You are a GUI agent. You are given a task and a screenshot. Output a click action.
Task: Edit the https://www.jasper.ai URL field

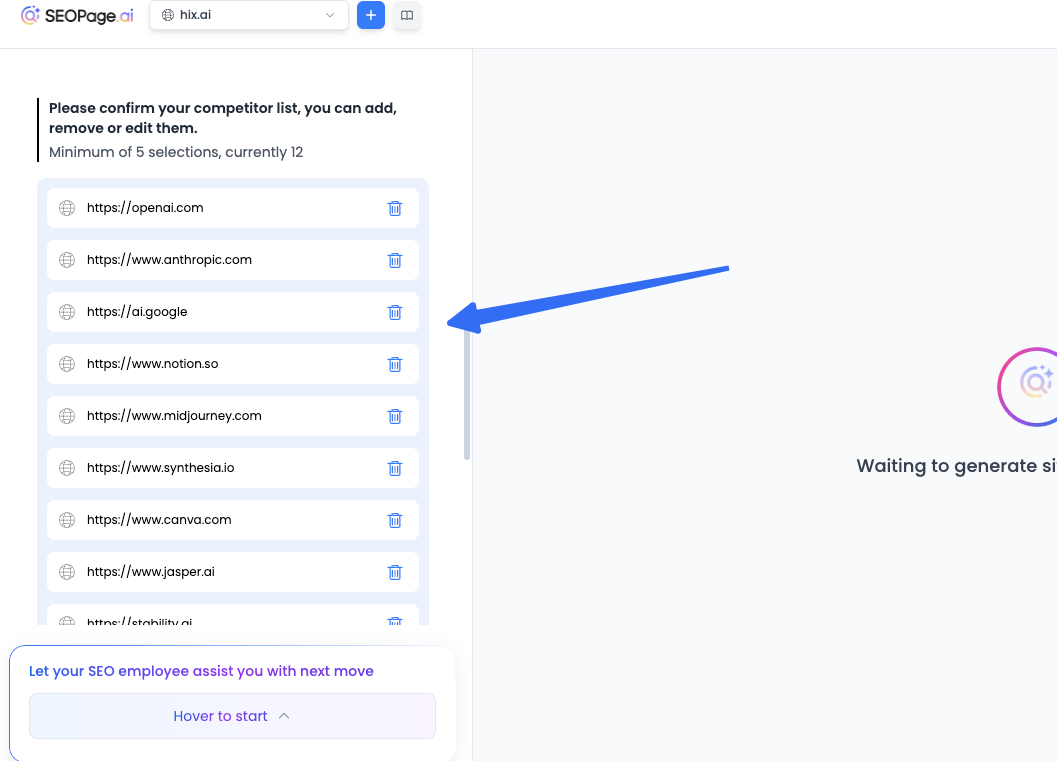pos(151,572)
